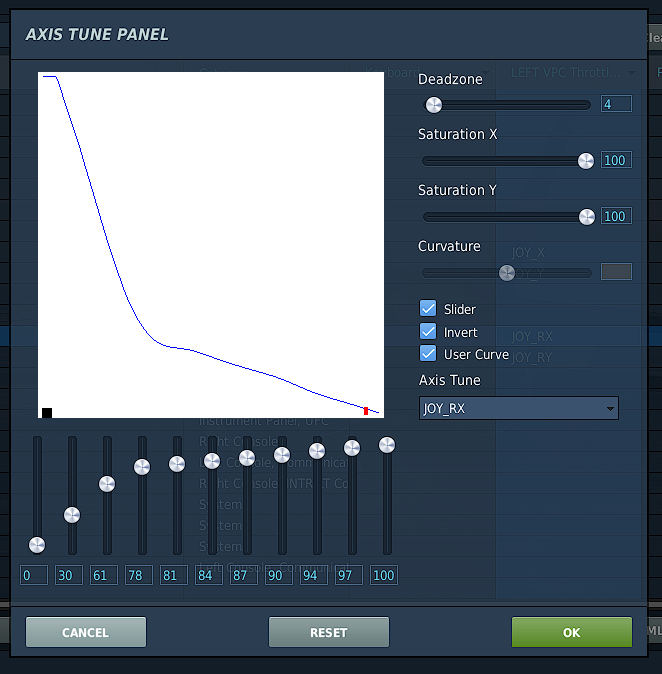This screenshot has height=674, width=662.
Task: Uncheck the Slider checkbox
Action: click(x=428, y=308)
